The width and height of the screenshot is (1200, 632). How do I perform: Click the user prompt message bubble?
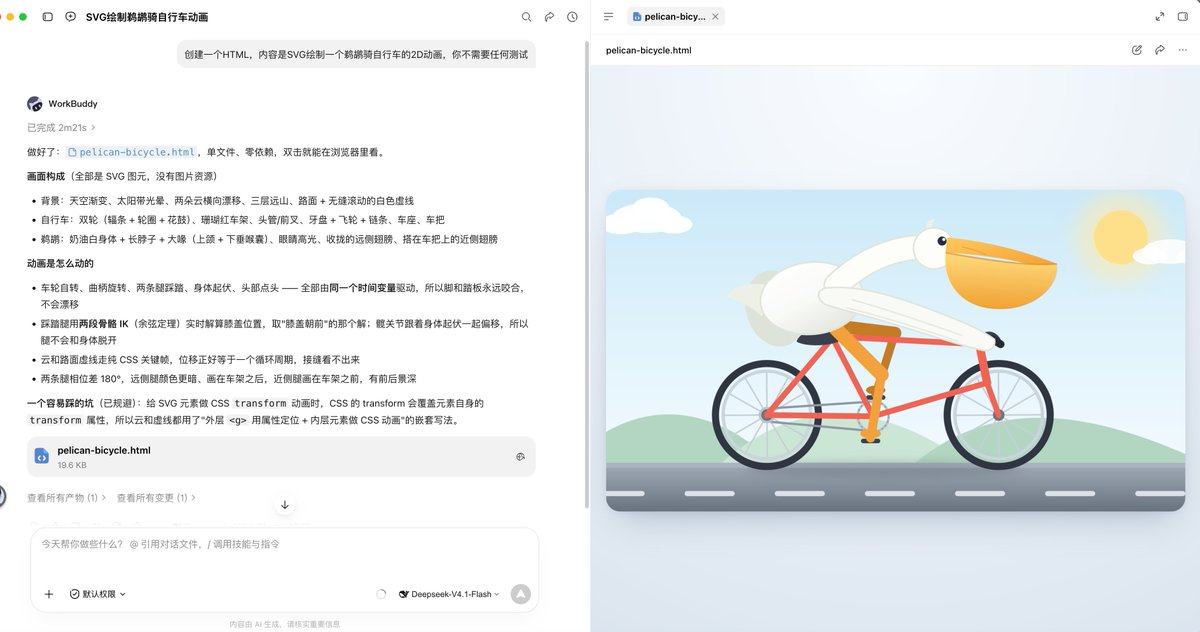click(357, 54)
